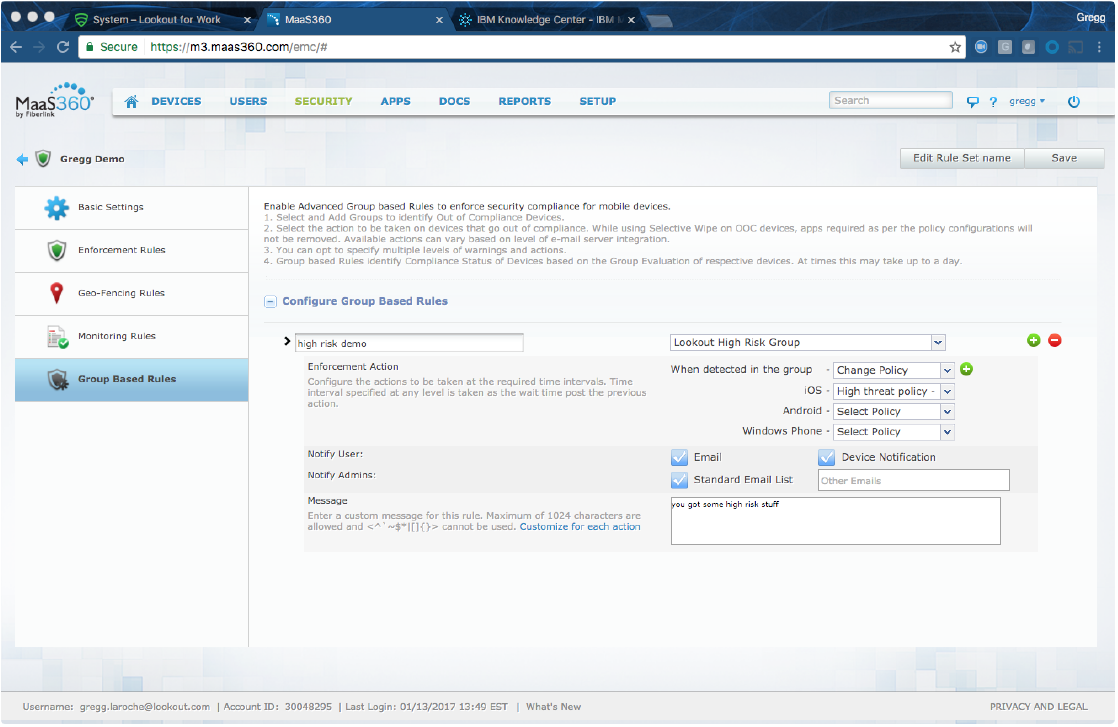Remove the group rule with red minus

[1055, 341]
